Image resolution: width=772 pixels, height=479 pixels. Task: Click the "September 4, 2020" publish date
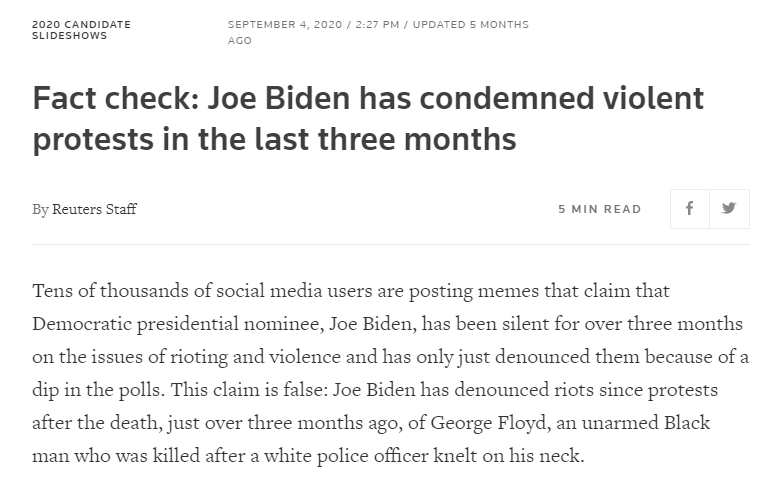[x=284, y=24]
